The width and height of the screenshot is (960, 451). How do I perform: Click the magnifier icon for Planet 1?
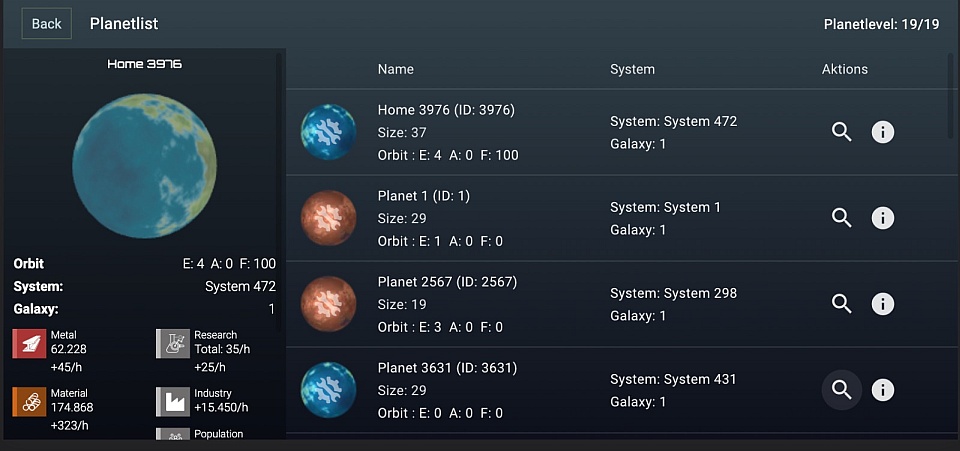(x=842, y=218)
